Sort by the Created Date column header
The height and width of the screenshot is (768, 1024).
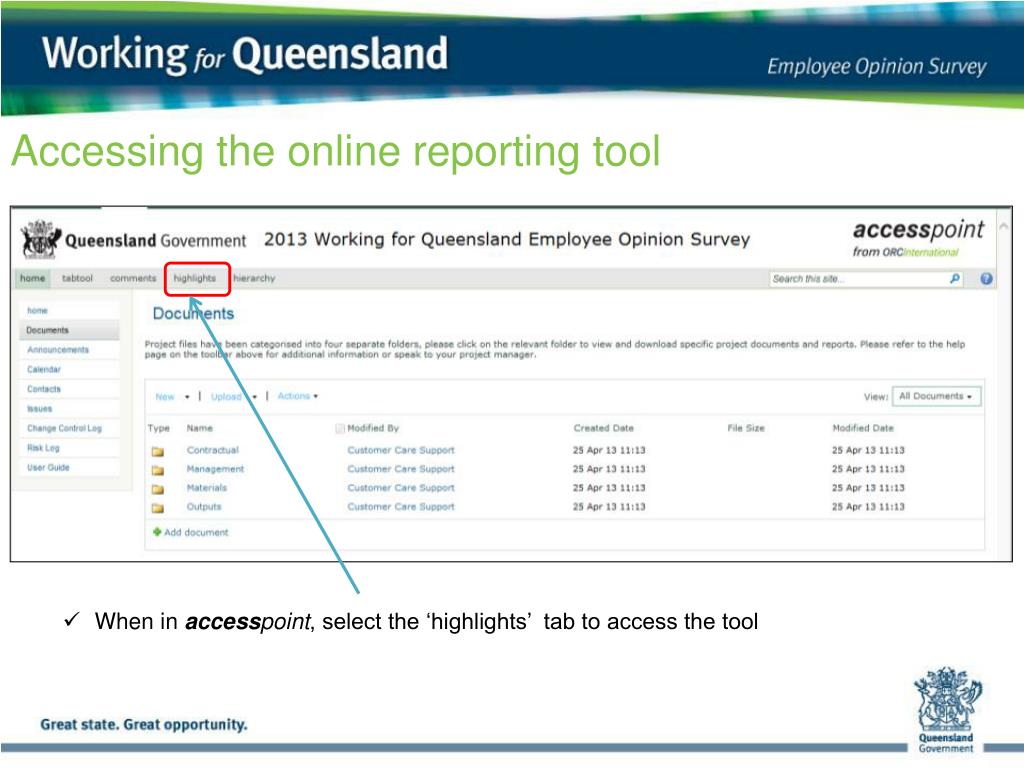pos(603,428)
